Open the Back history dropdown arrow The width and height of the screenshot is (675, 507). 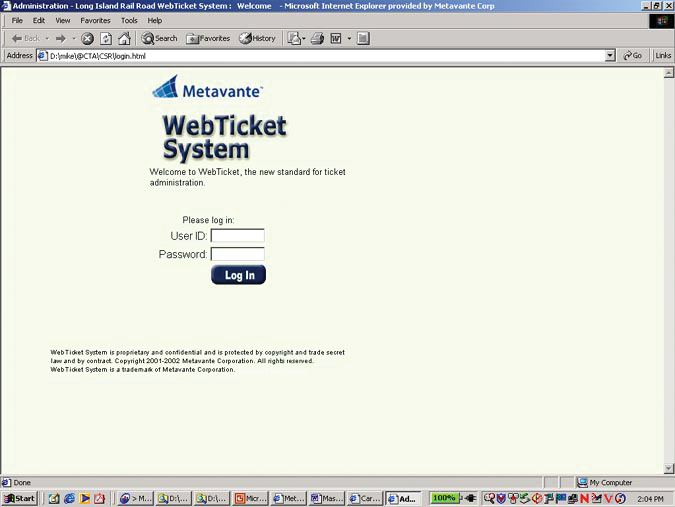click(x=47, y=39)
